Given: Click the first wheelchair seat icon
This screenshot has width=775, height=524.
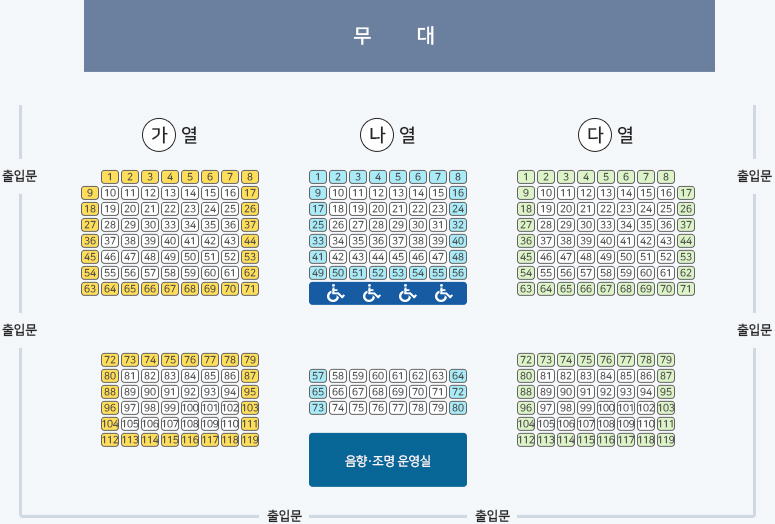Looking at the screenshot, I should click(335, 294).
